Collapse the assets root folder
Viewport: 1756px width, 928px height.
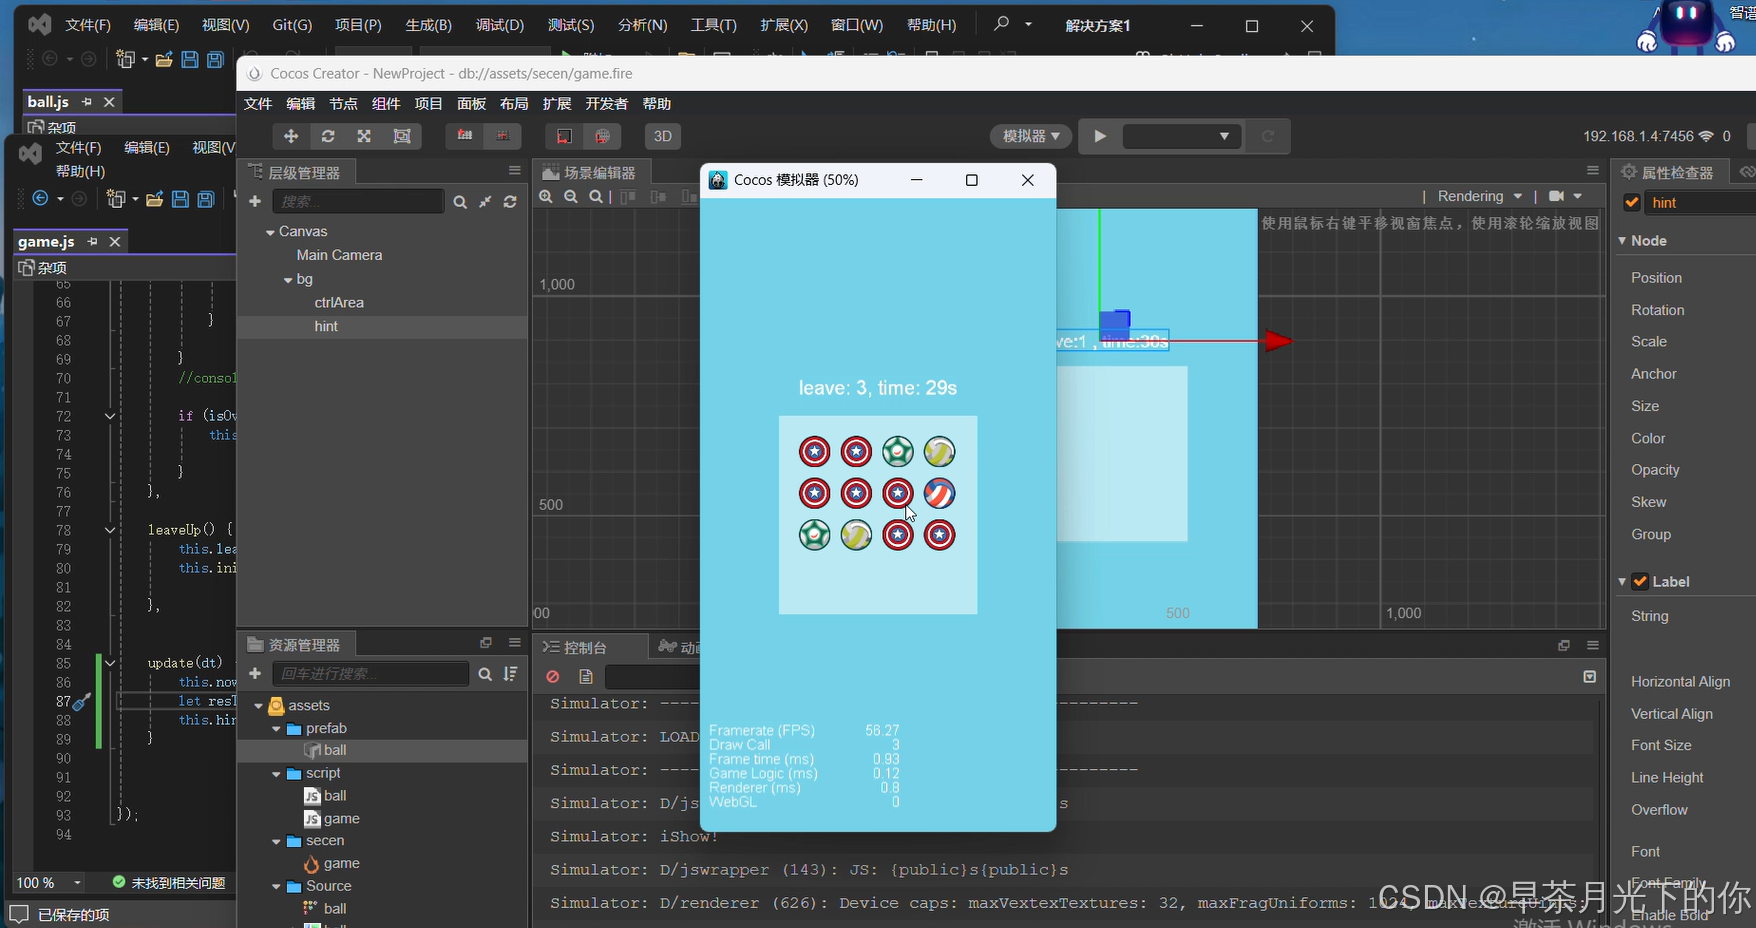tap(259, 706)
